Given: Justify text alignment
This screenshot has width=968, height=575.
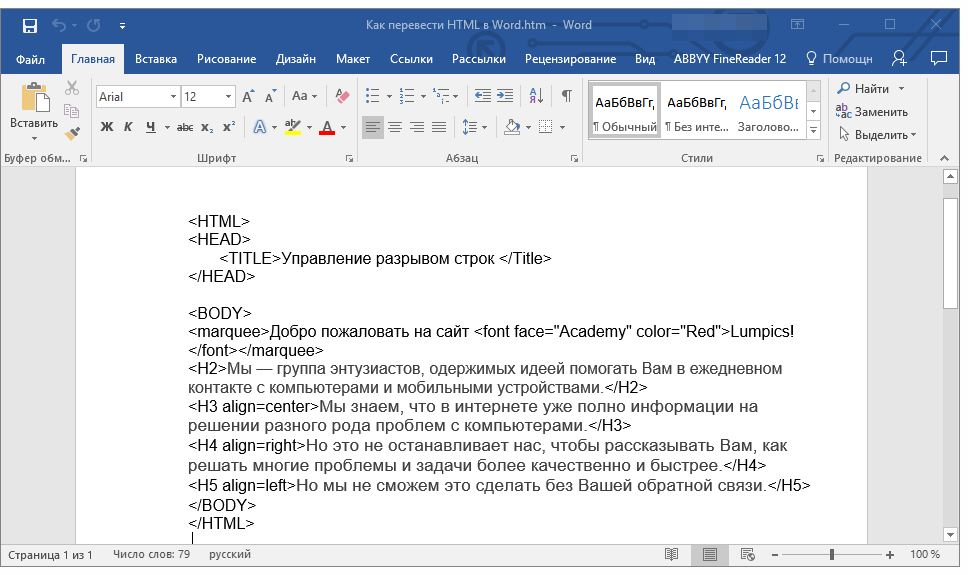Looking at the screenshot, I should point(439,127).
